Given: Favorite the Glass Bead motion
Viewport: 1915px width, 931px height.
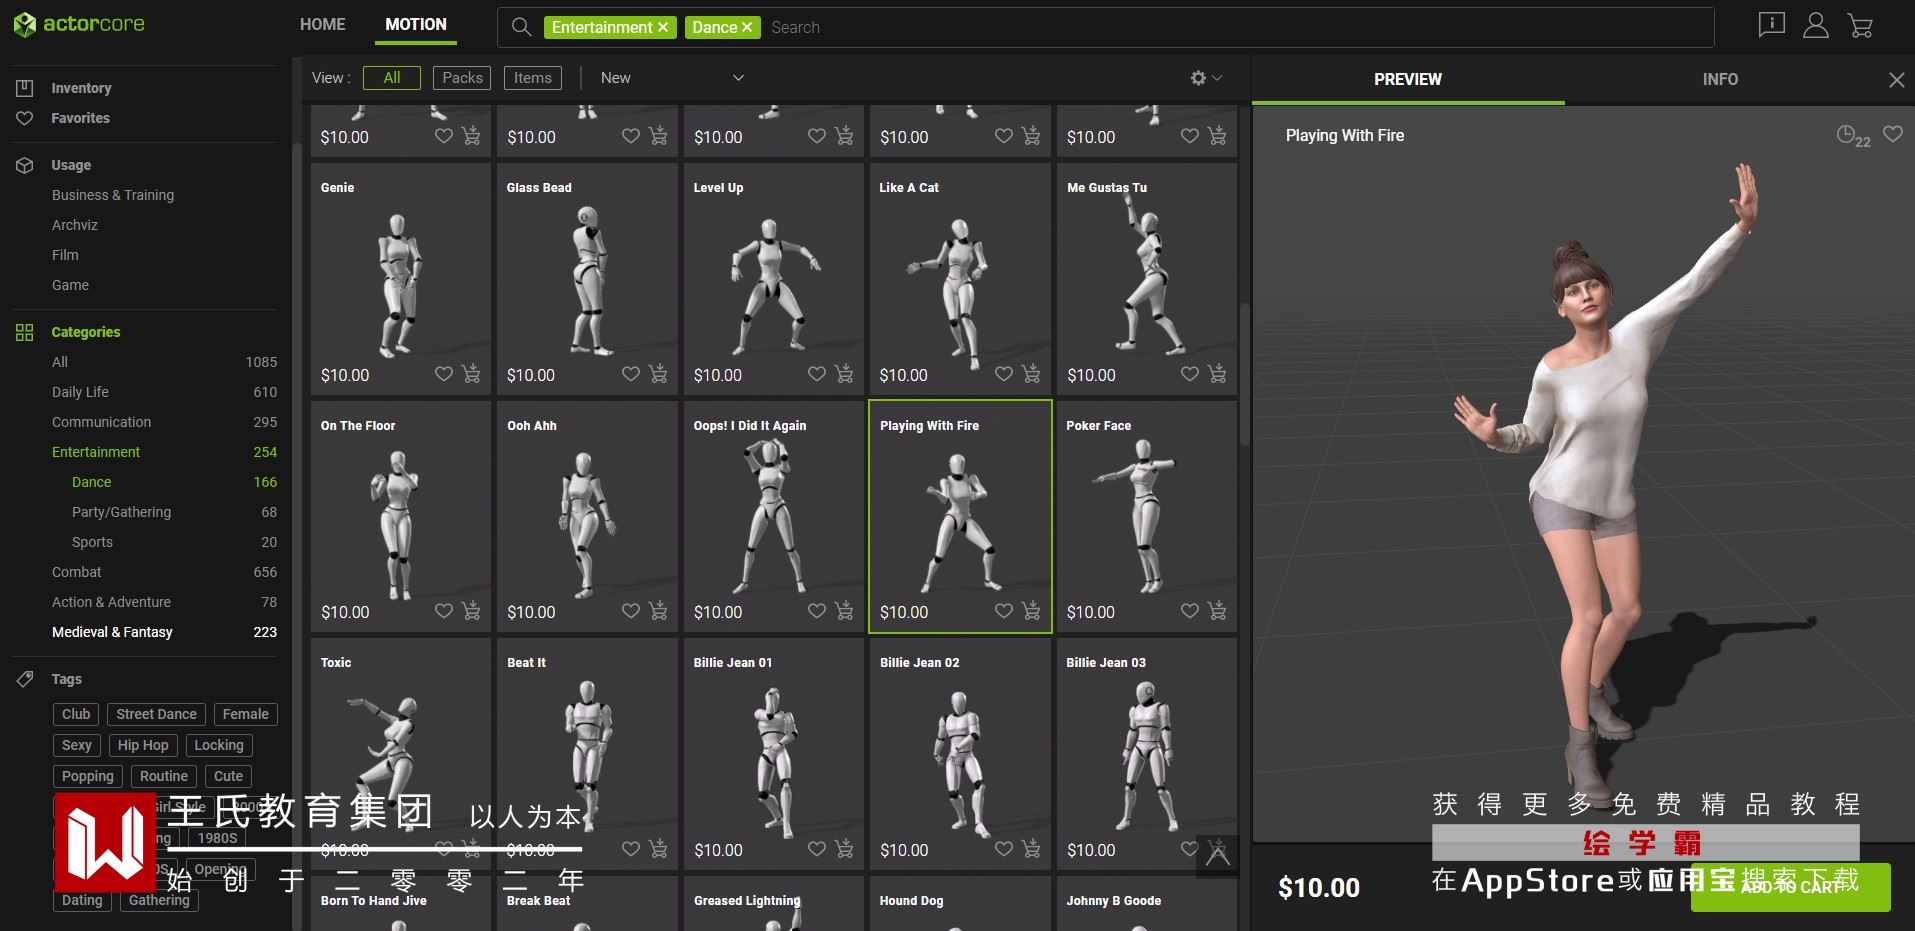Looking at the screenshot, I should pos(631,374).
